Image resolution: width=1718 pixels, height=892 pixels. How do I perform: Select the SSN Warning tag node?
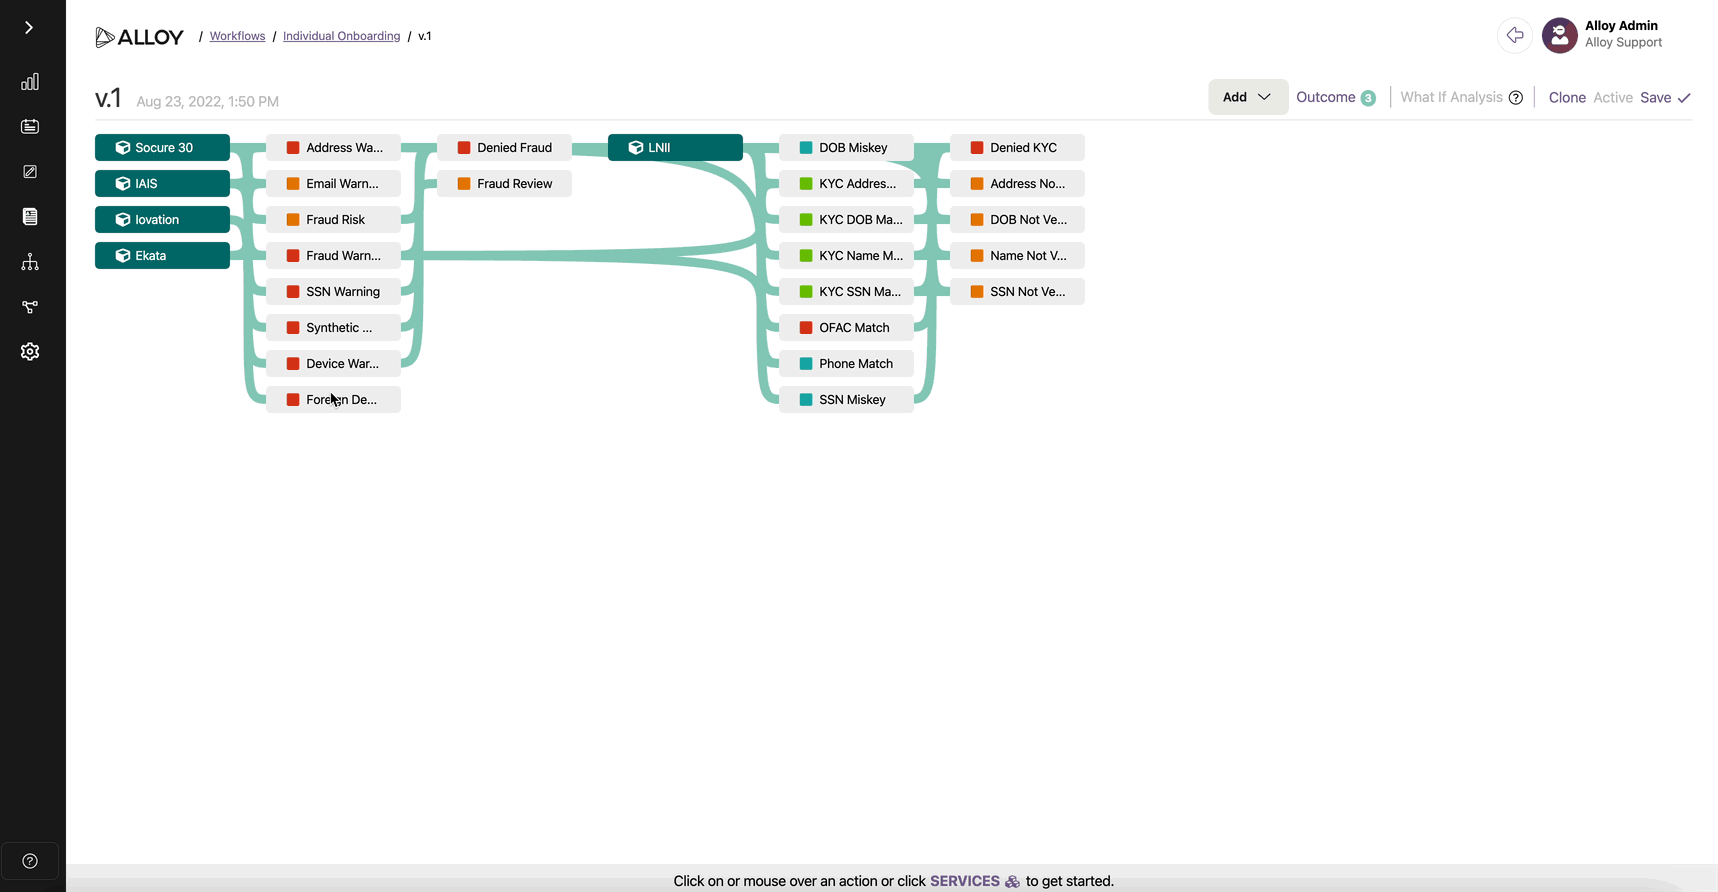point(333,291)
